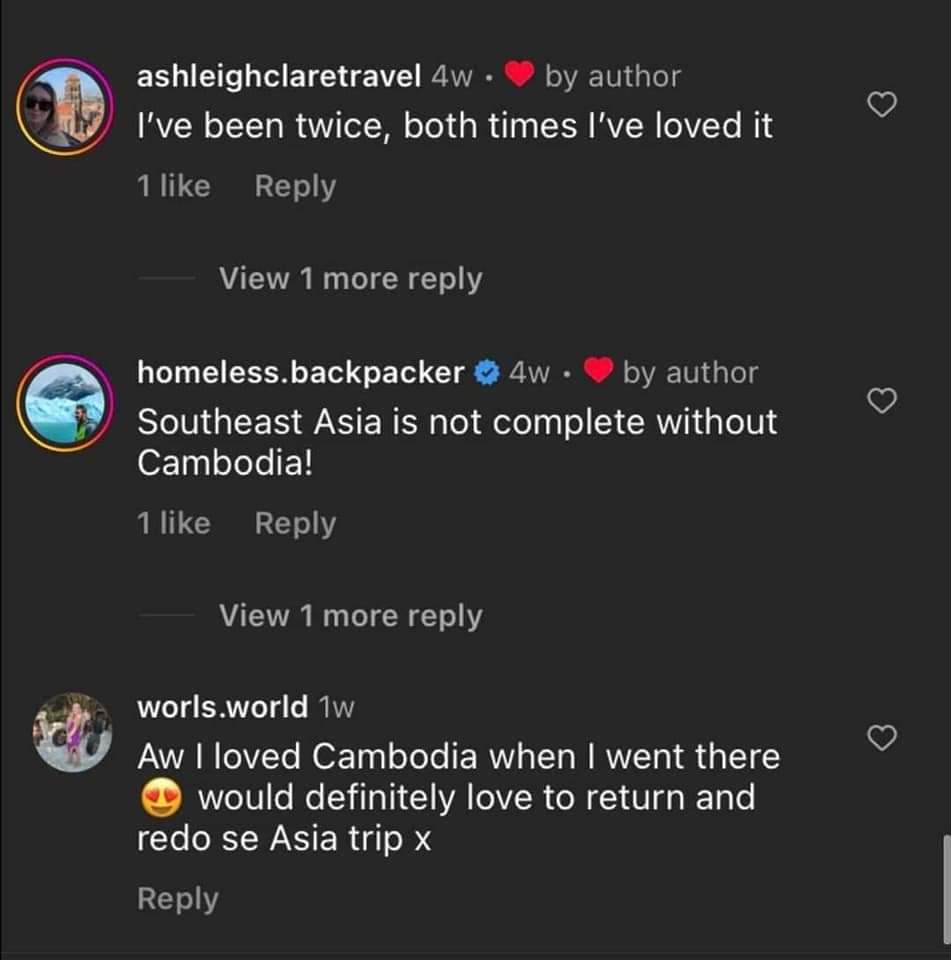View the 1 like on ashleighclaretravel's comment
Image resolution: width=951 pixels, height=960 pixels.
(173, 186)
